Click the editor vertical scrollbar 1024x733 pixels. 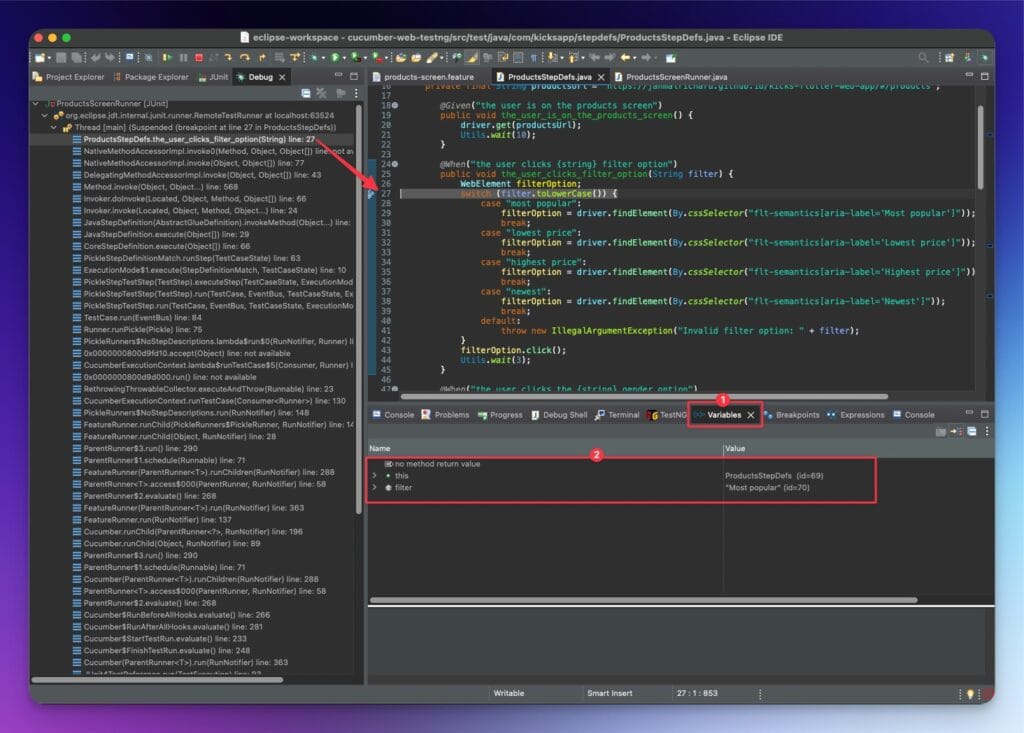pyautogui.click(x=980, y=147)
